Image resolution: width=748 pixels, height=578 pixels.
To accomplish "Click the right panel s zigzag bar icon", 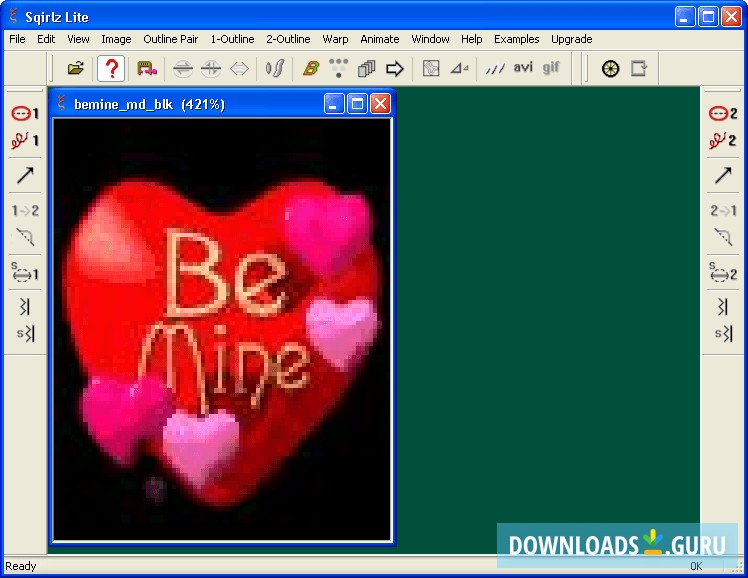I will pos(723,334).
